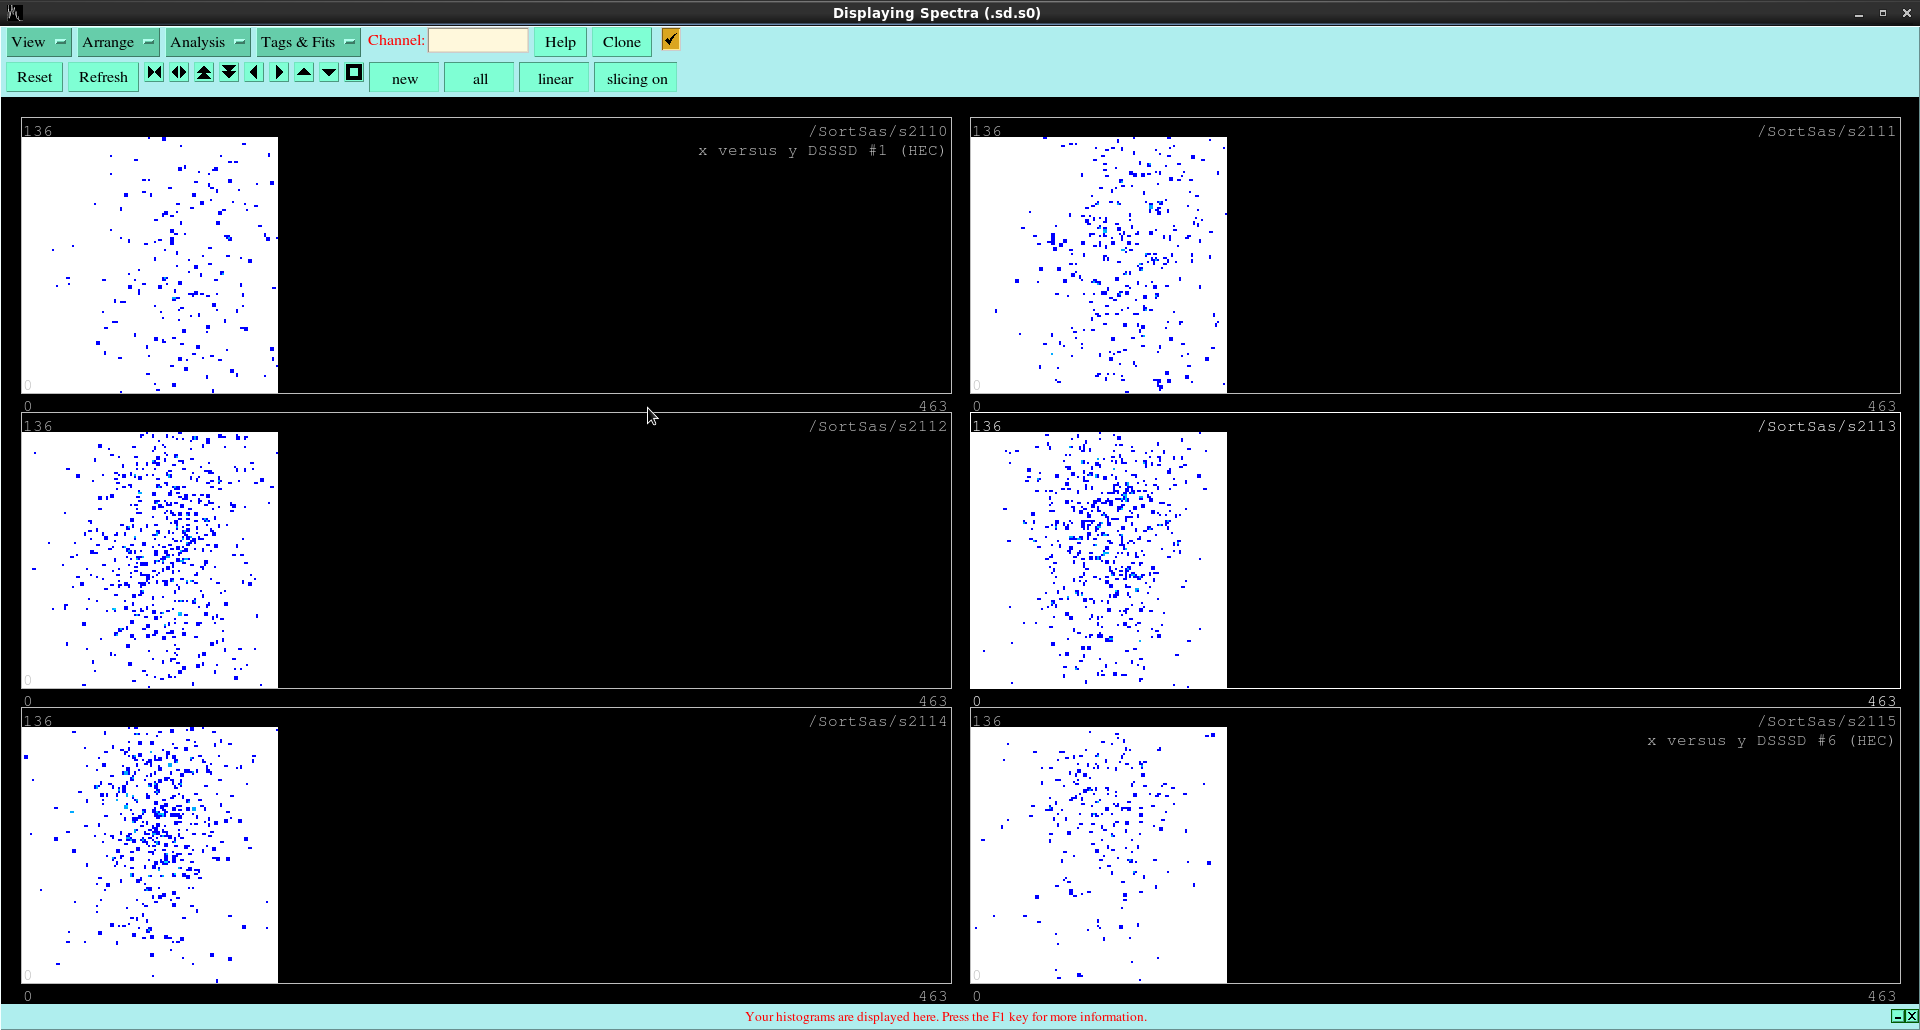Open the Tags & Fits dropdown menu
The height and width of the screenshot is (1030, 1920).
click(308, 42)
